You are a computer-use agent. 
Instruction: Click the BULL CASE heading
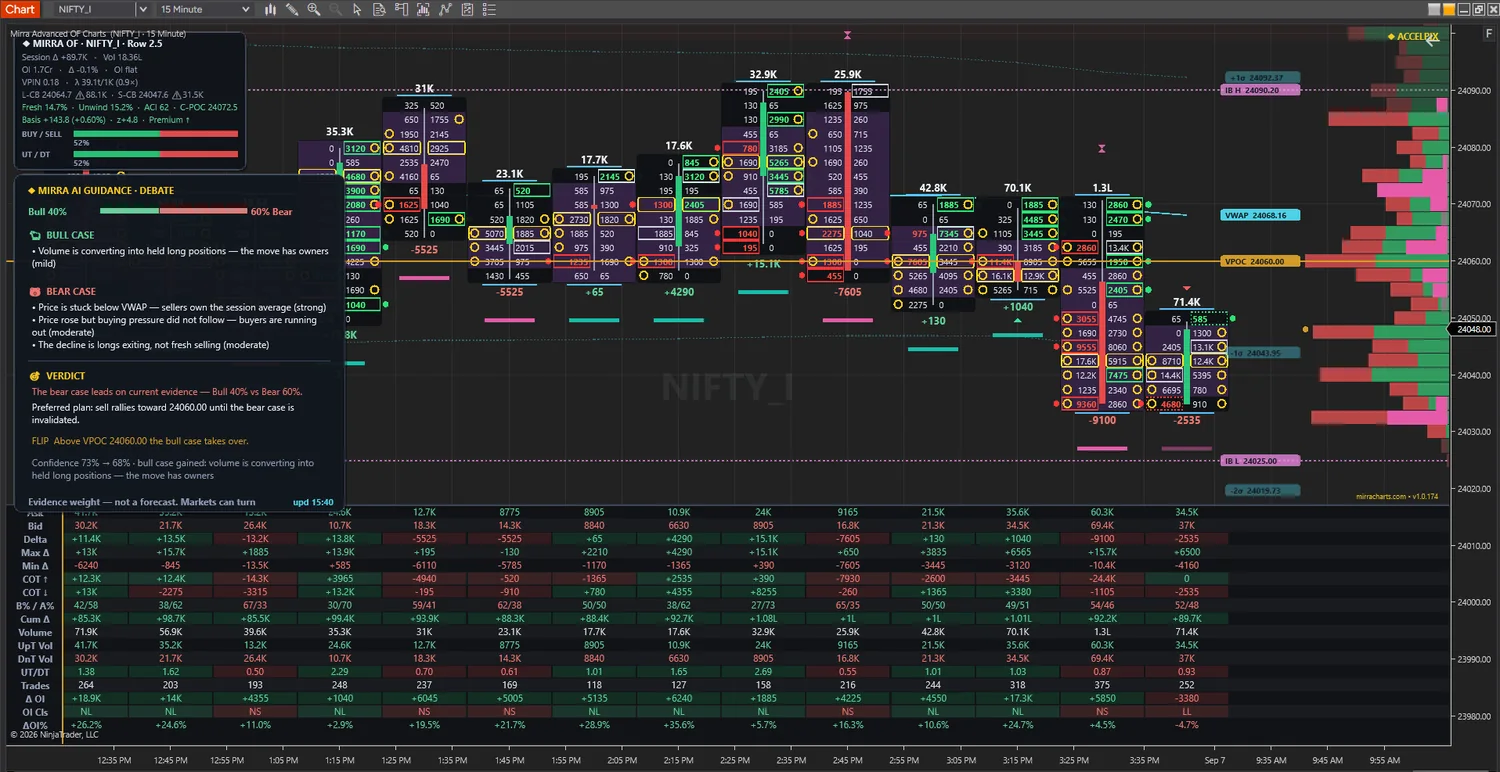70,235
